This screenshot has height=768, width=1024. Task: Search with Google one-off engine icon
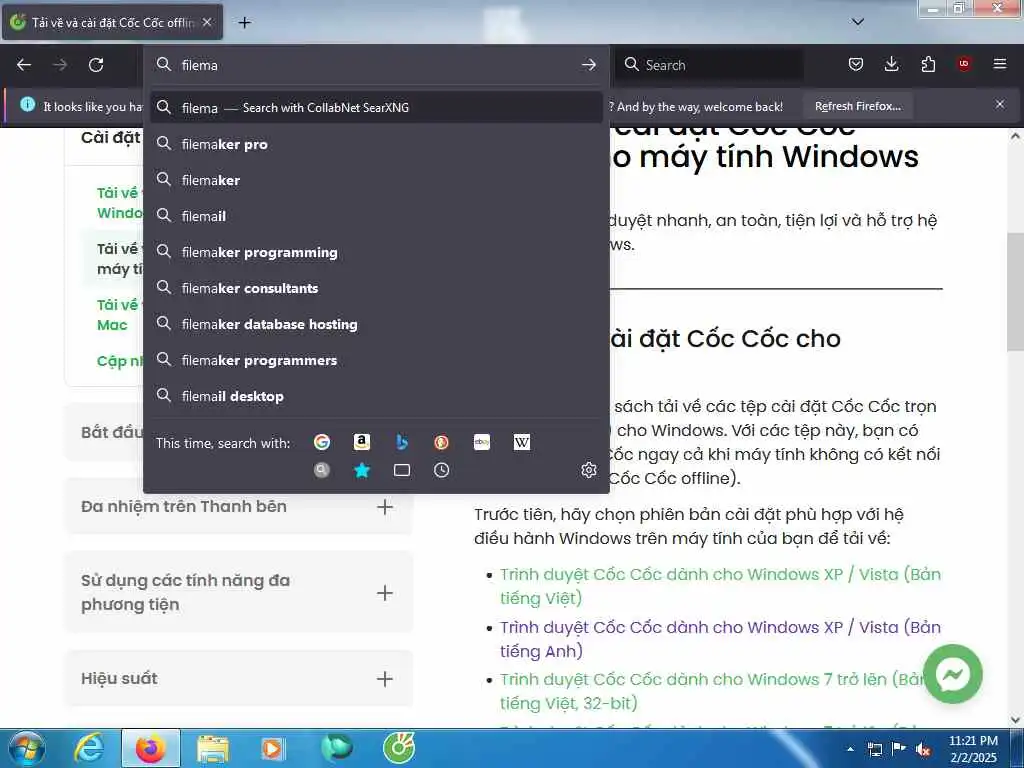321,442
